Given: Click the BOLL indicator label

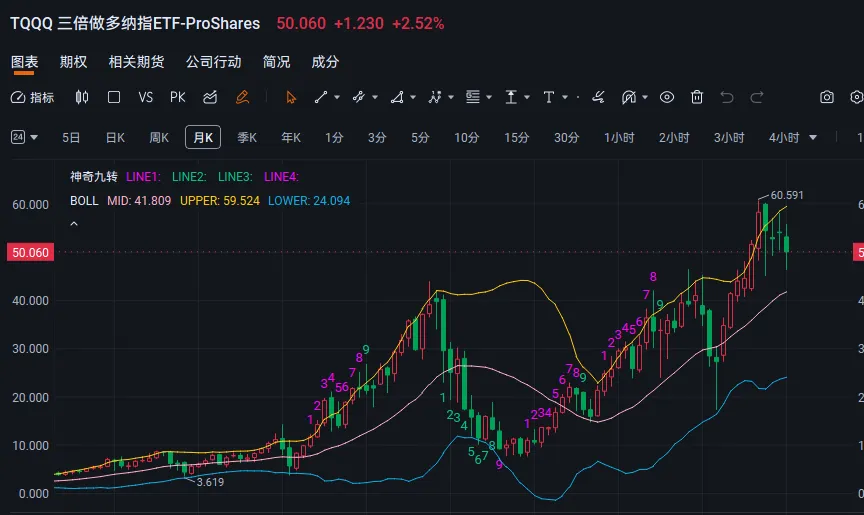Looking at the screenshot, I should coord(84,200).
